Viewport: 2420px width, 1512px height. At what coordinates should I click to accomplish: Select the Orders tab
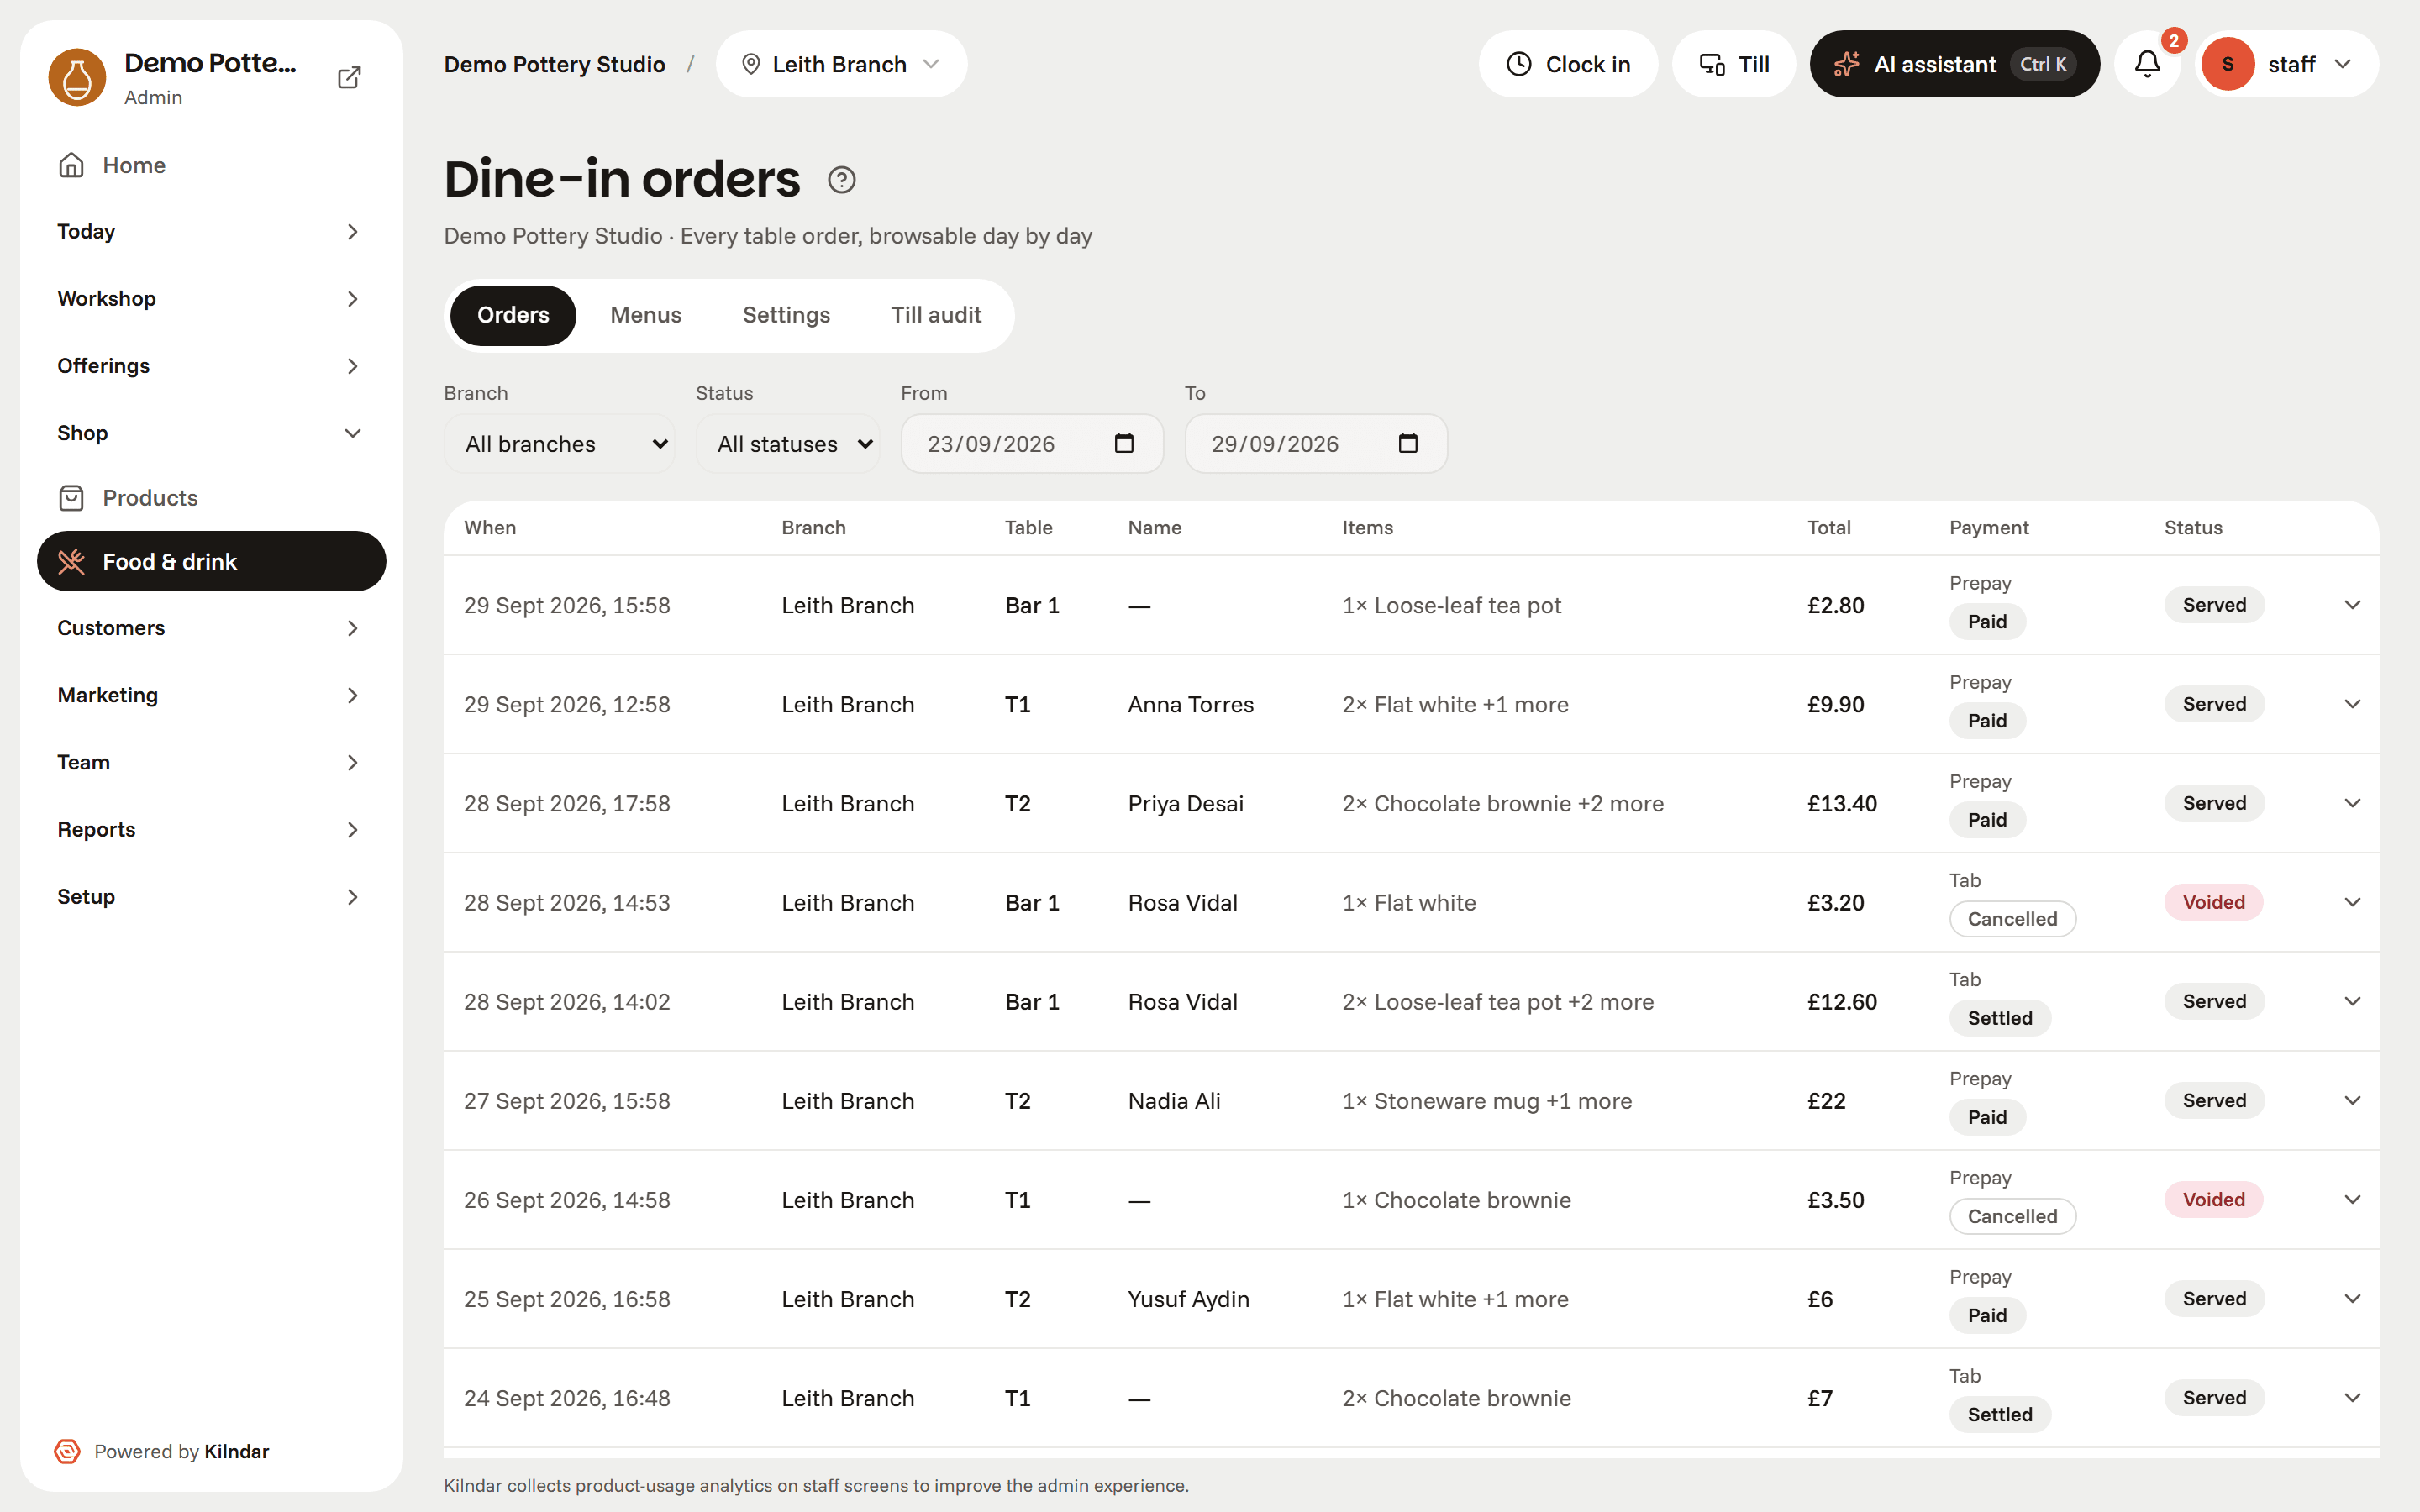513,315
